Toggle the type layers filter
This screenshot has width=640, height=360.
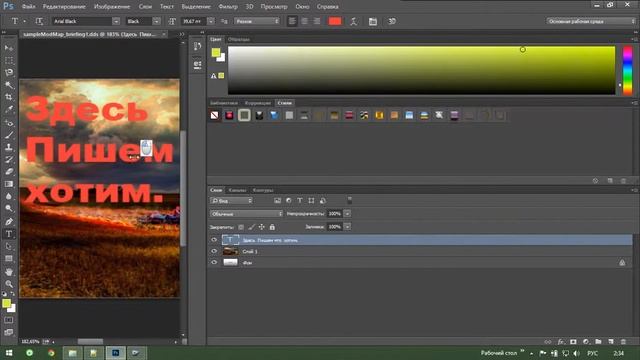pyautogui.click(x=300, y=200)
